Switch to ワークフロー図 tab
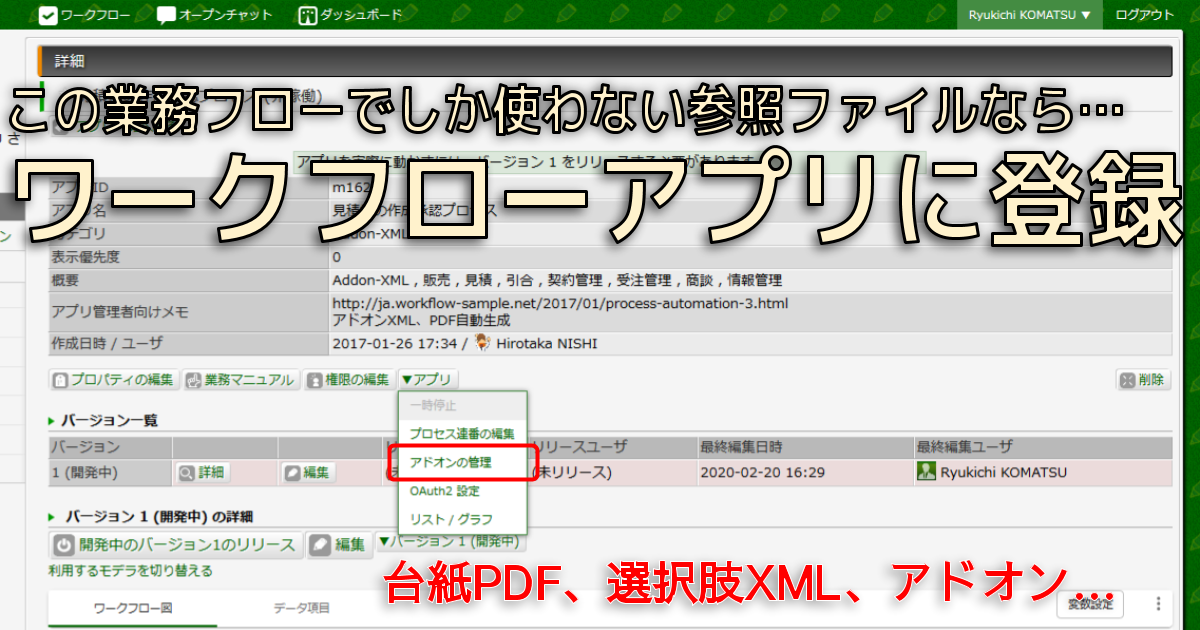 click(133, 608)
